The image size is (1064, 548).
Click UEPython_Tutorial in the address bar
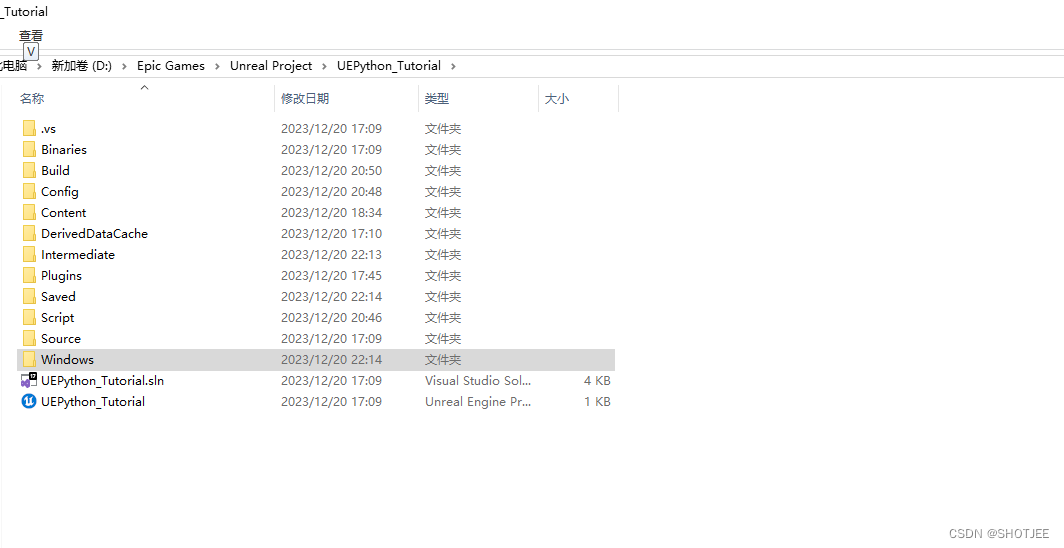click(389, 66)
